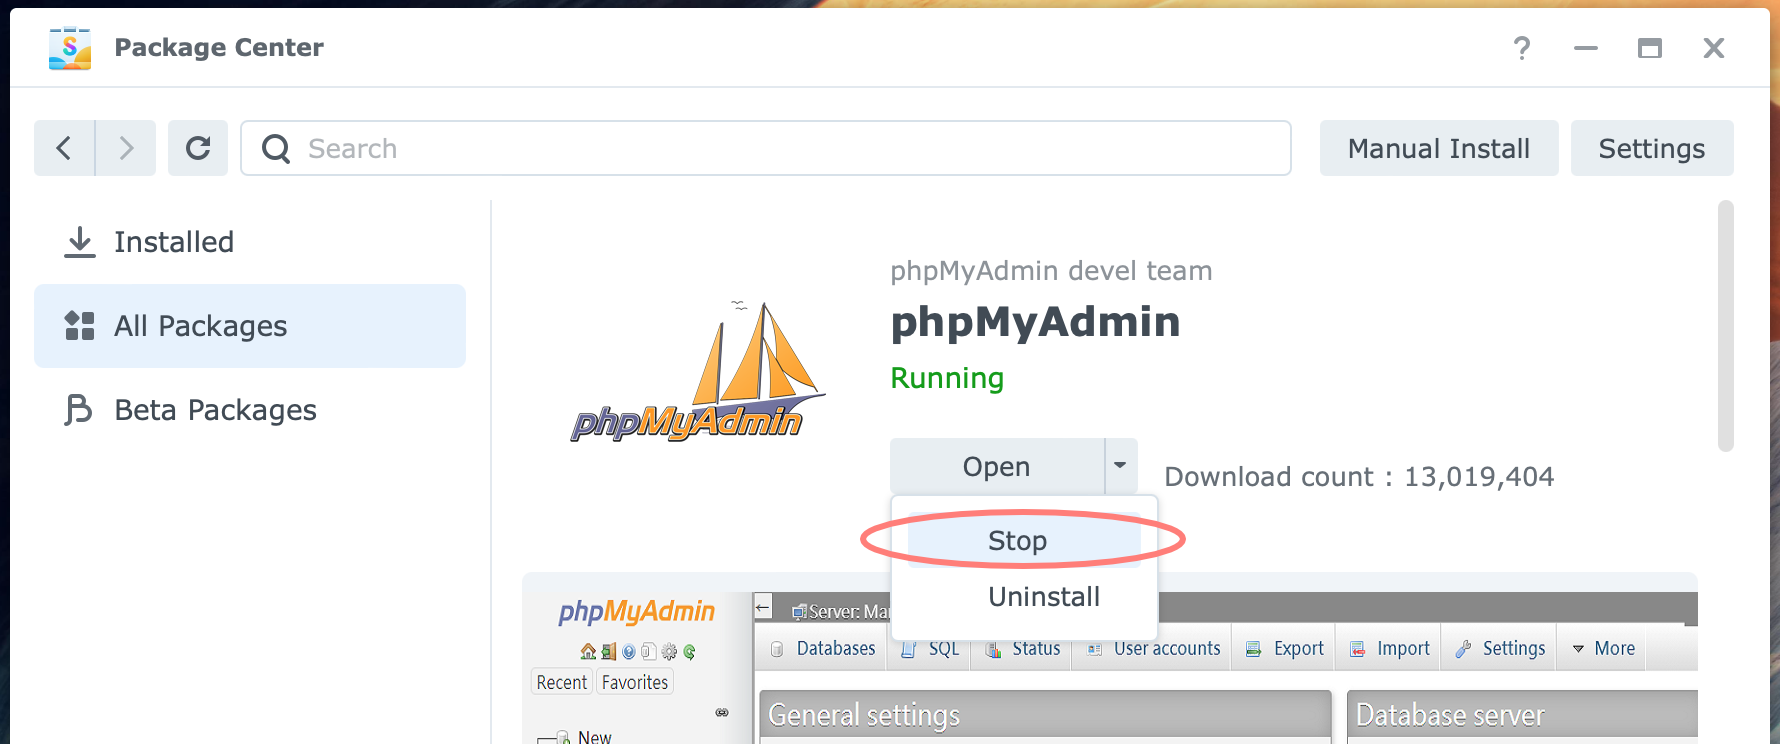Focus the Search input field
The image size is (1780, 744).
click(x=766, y=148)
